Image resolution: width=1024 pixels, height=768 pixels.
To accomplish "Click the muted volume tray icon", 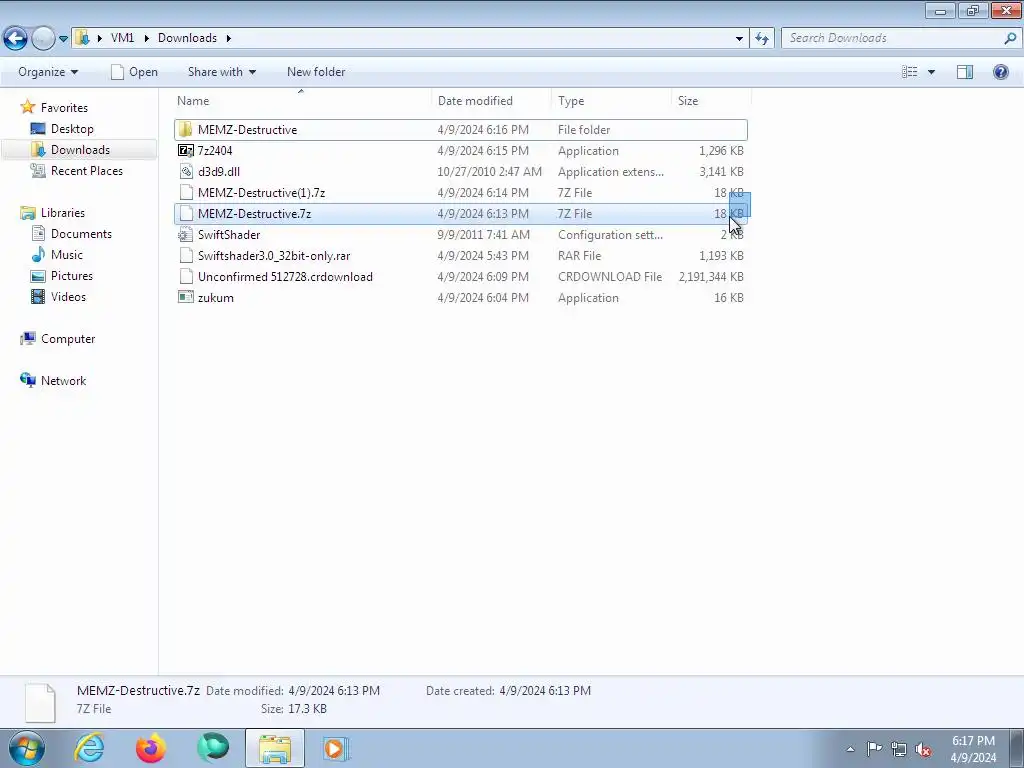I will tap(923, 749).
